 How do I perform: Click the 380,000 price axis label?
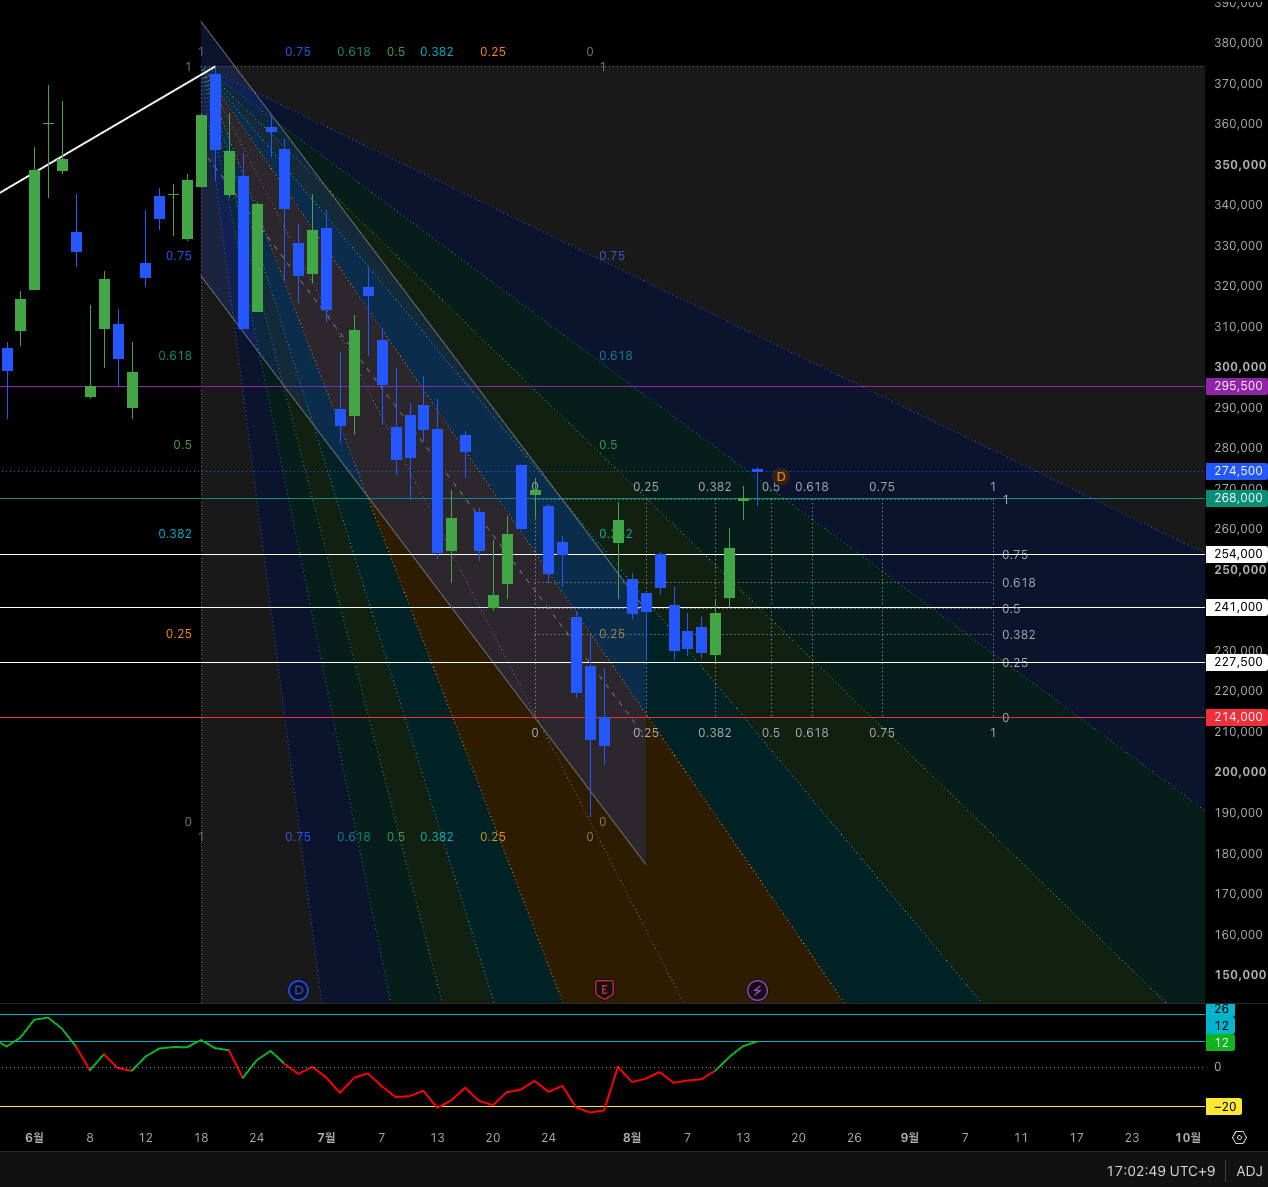(1238, 43)
